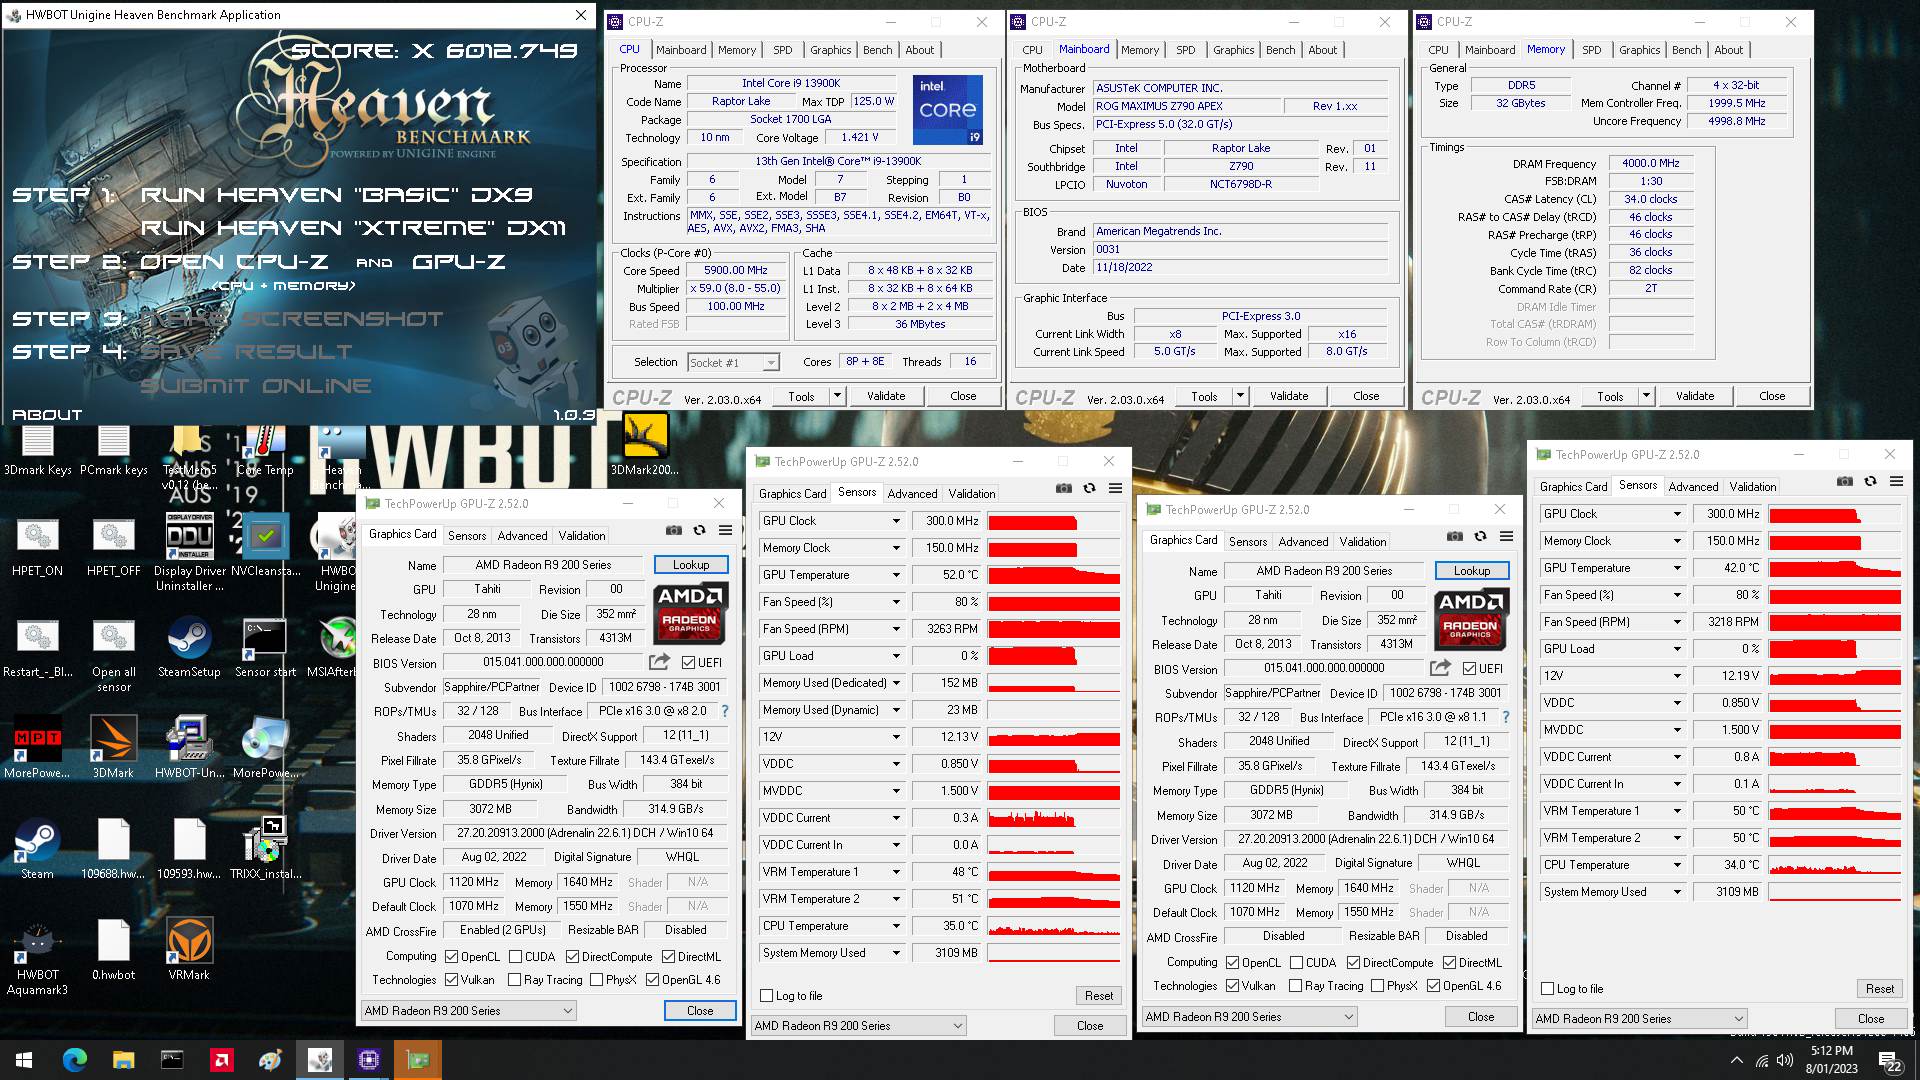1920x1080 pixels.
Task: Open the 3Dmark Keys desktop file
Action: tap(38, 450)
